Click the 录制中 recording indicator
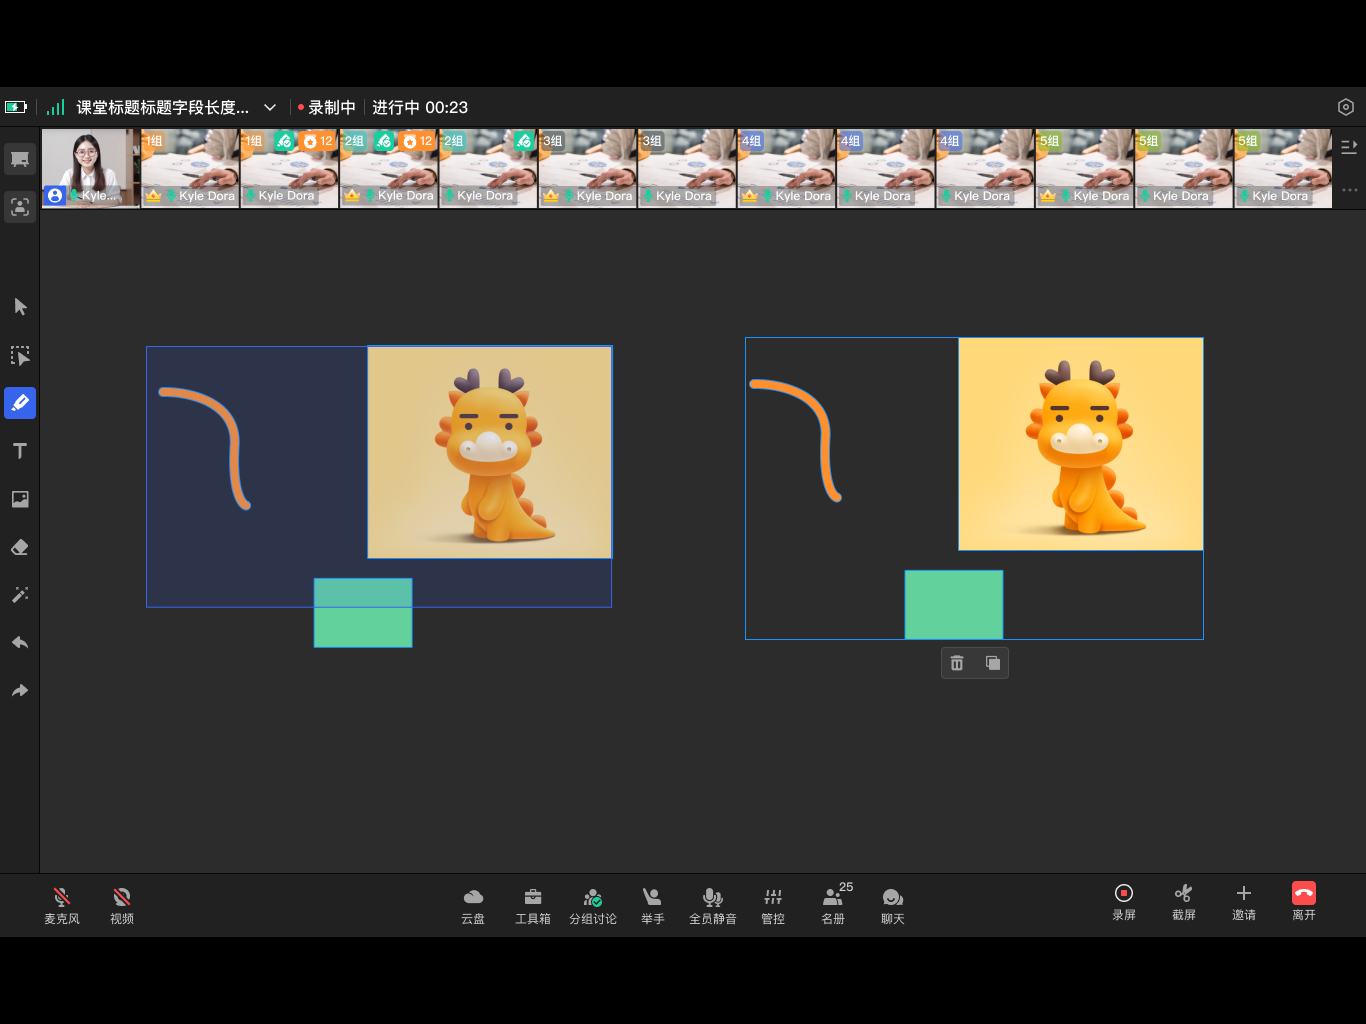This screenshot has width=1366, height=1024. point(326,107)
